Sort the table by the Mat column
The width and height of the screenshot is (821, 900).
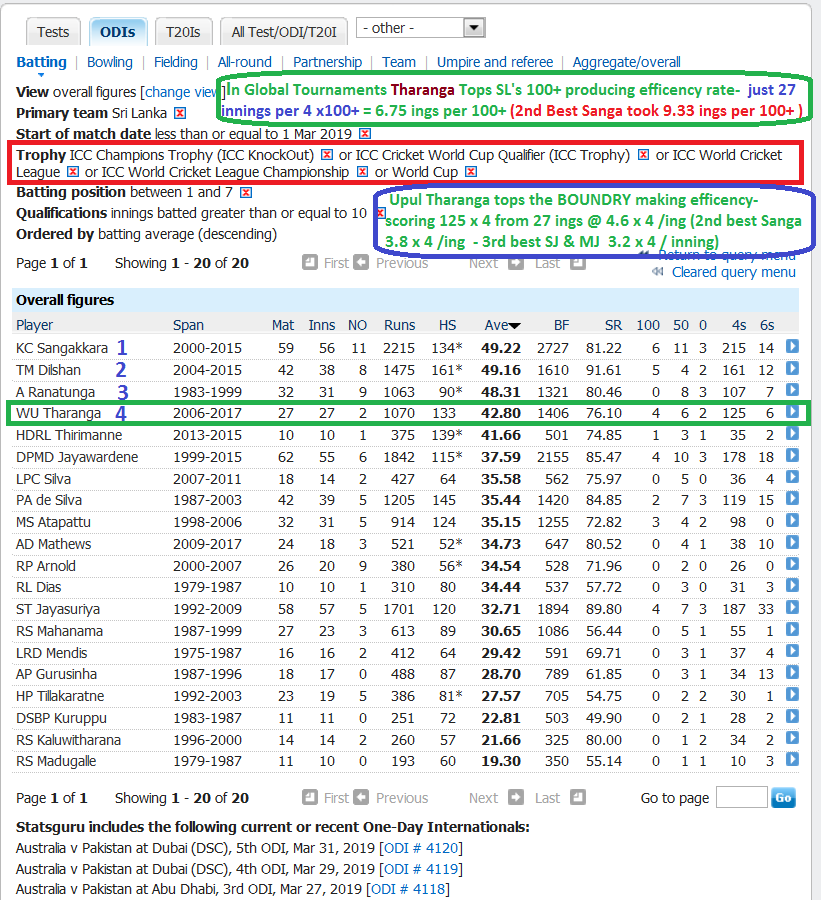pos(283,325)
